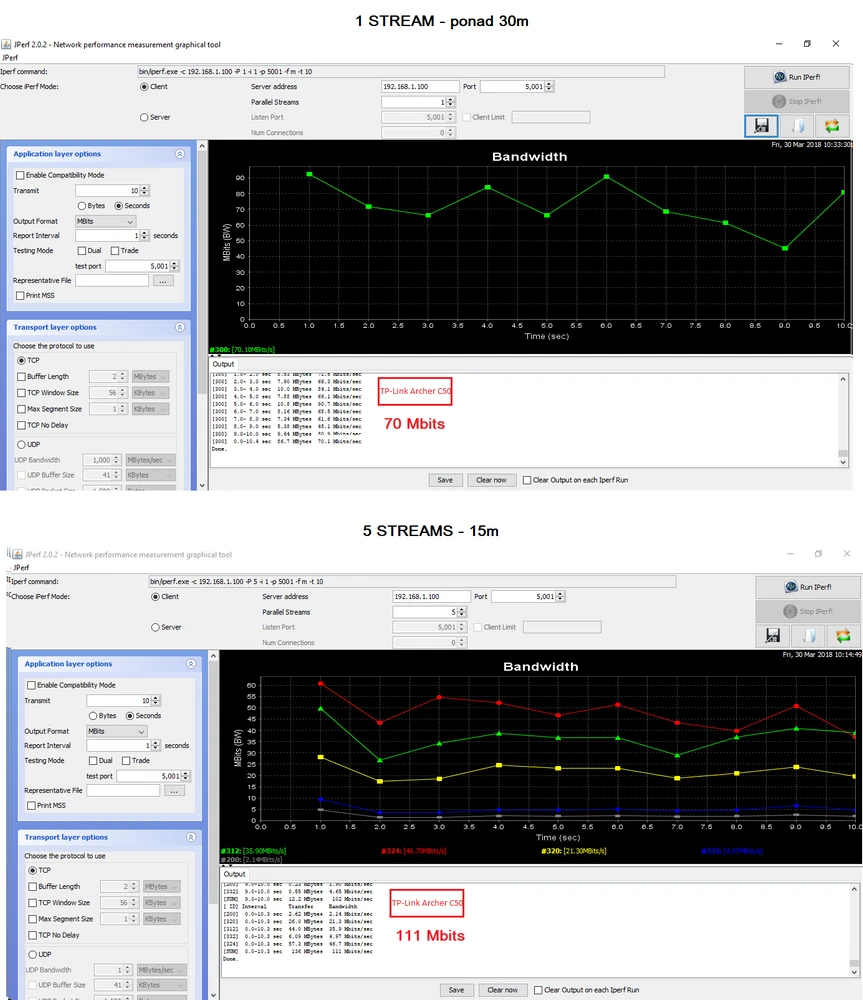Click the load file icon in bottom window

coord(808,635)
